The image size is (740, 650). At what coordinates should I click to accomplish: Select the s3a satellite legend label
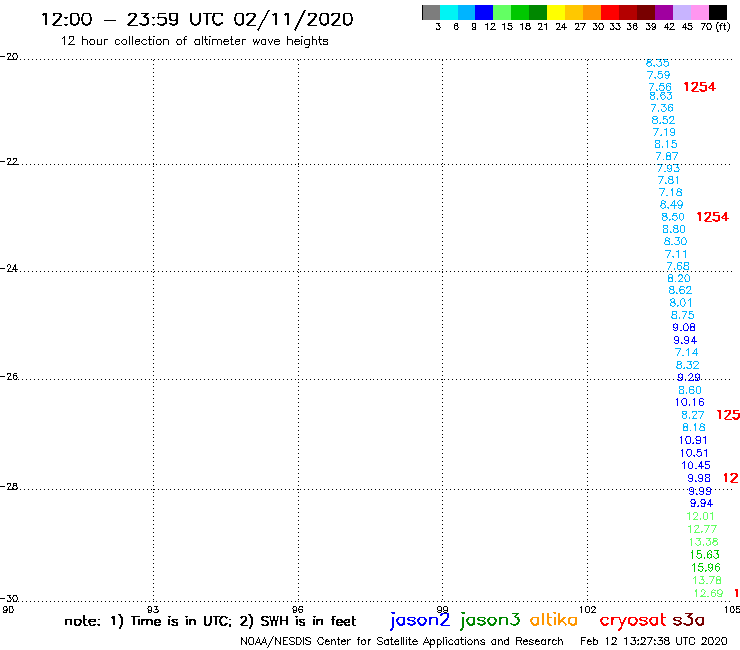click(x=689, y=619)
